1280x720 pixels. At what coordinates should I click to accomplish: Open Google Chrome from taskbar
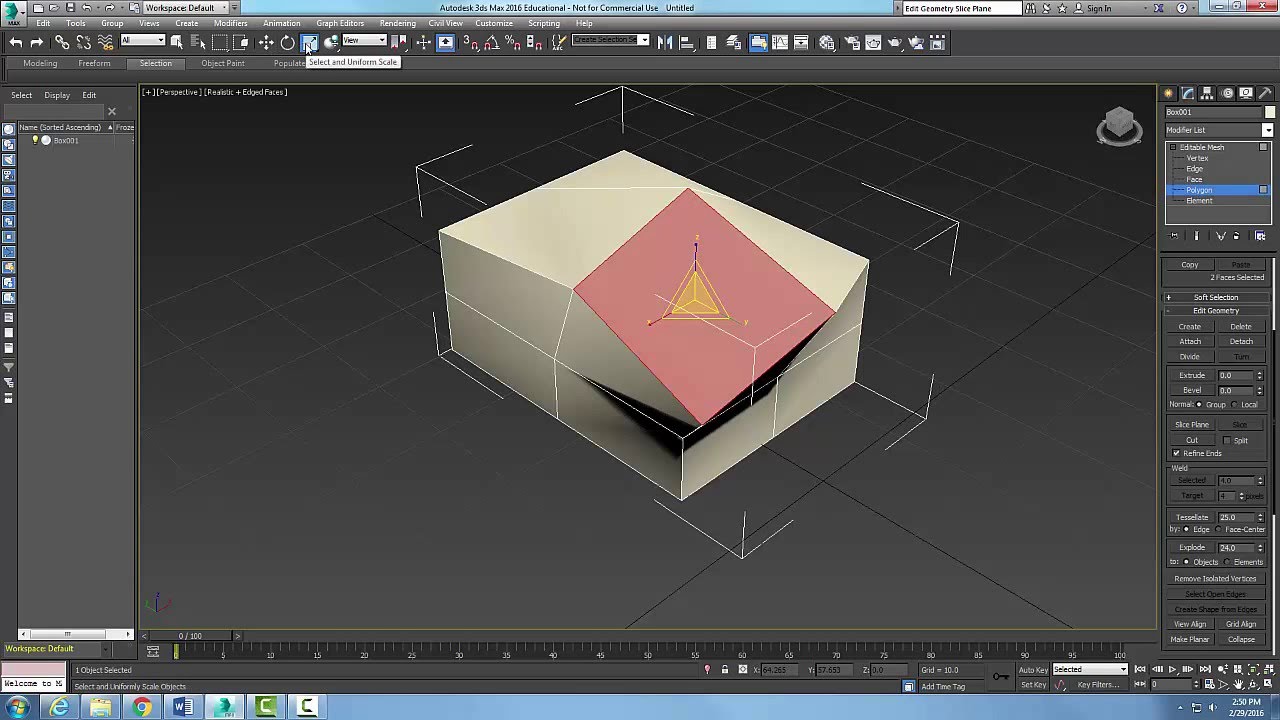pyautogui.click(x=142, y=707)
